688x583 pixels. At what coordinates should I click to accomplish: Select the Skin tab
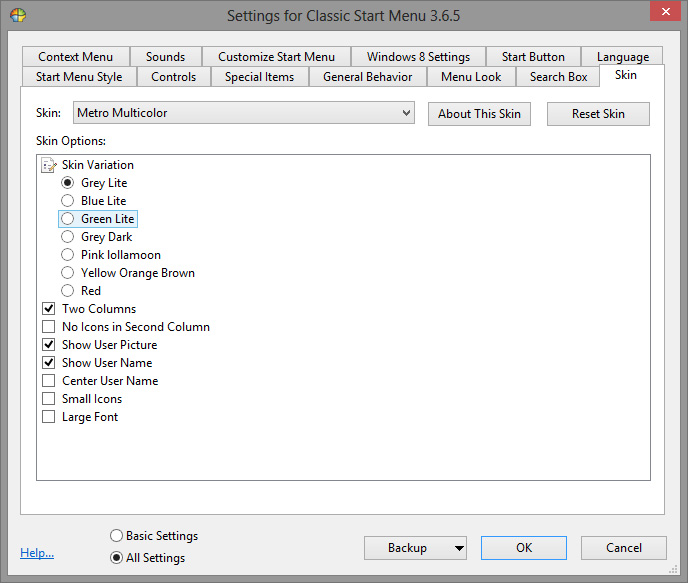(626, 75)
